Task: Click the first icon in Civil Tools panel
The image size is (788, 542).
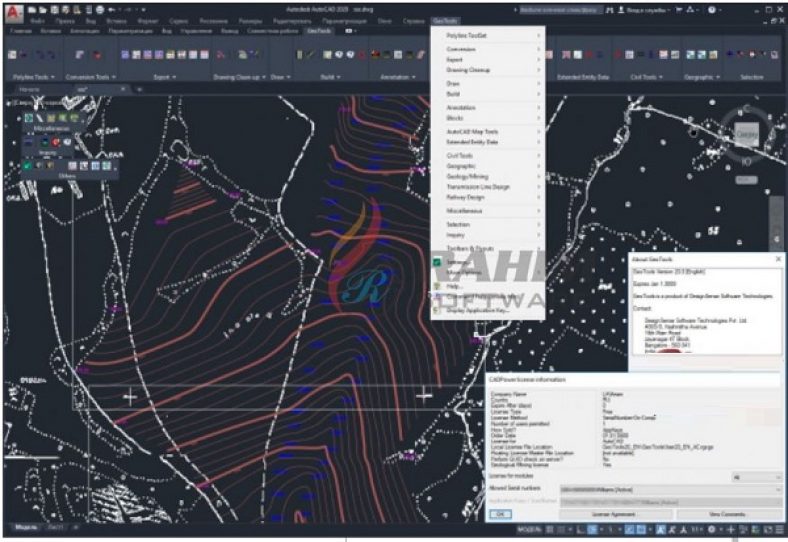Action: (x=617, y=54)
